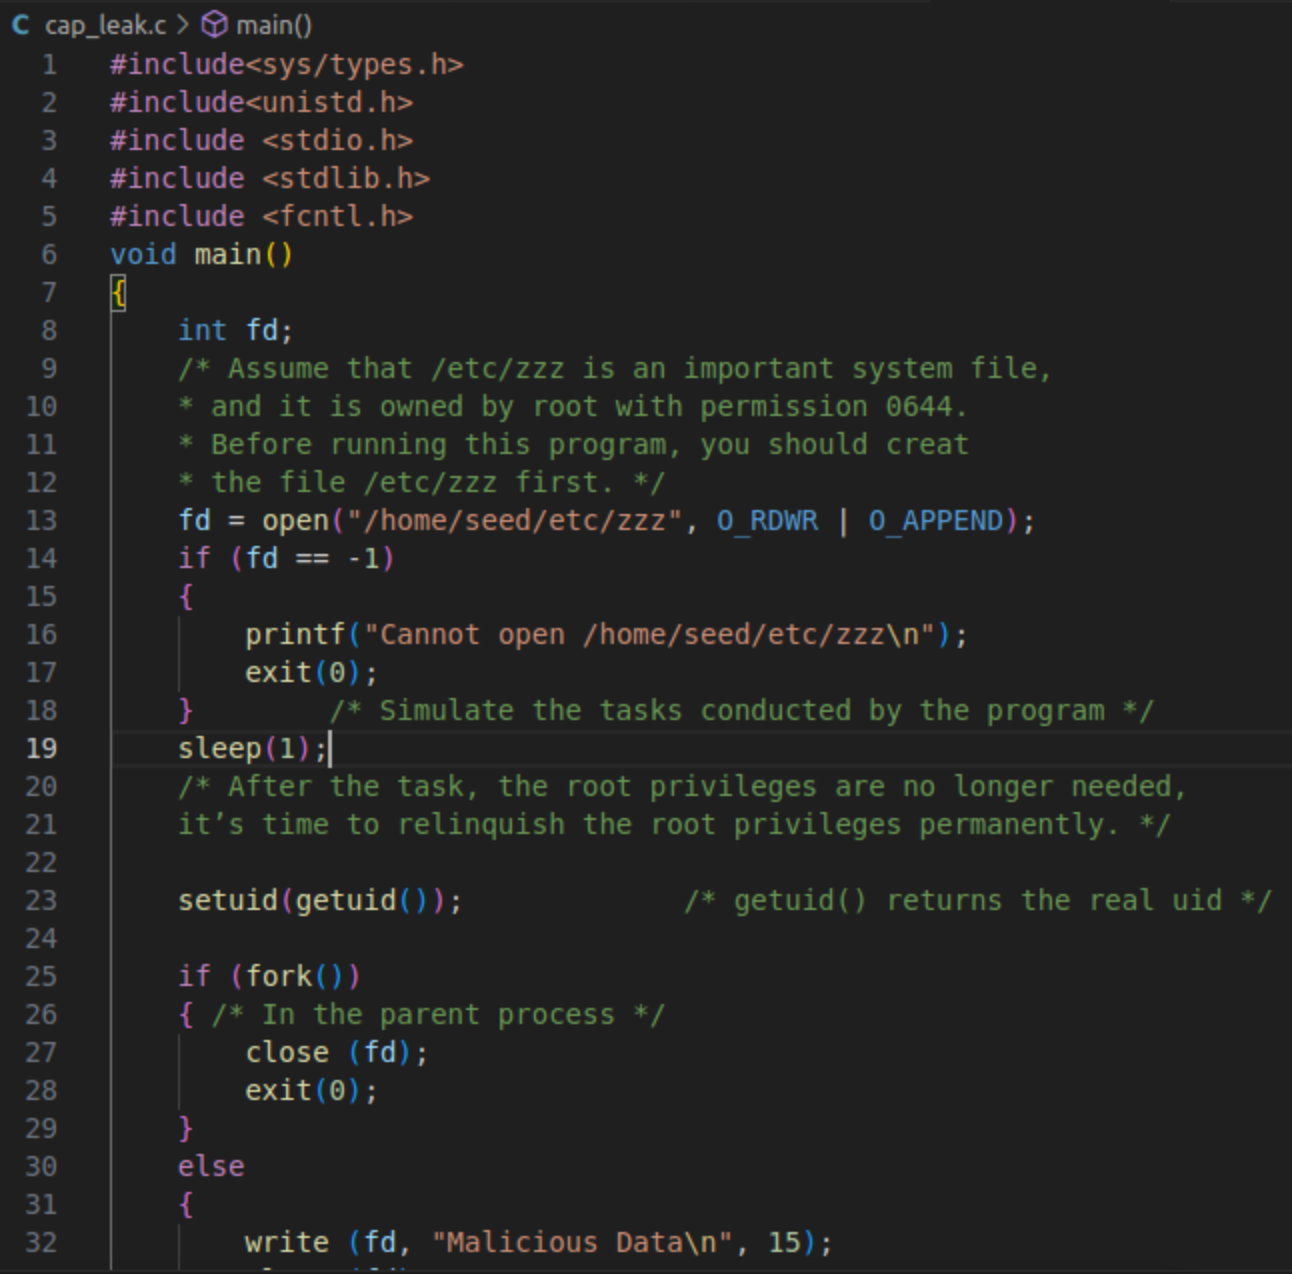Click the cube symbol icon beside main()
Viewport: 1292px width, 1274px height.
click(x=214, y=24)
